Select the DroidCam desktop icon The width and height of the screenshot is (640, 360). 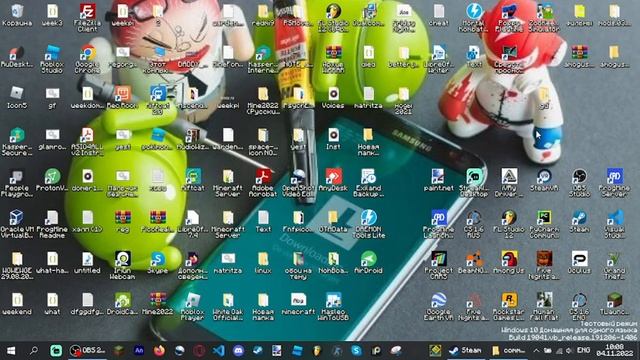[x=122, y=304]
